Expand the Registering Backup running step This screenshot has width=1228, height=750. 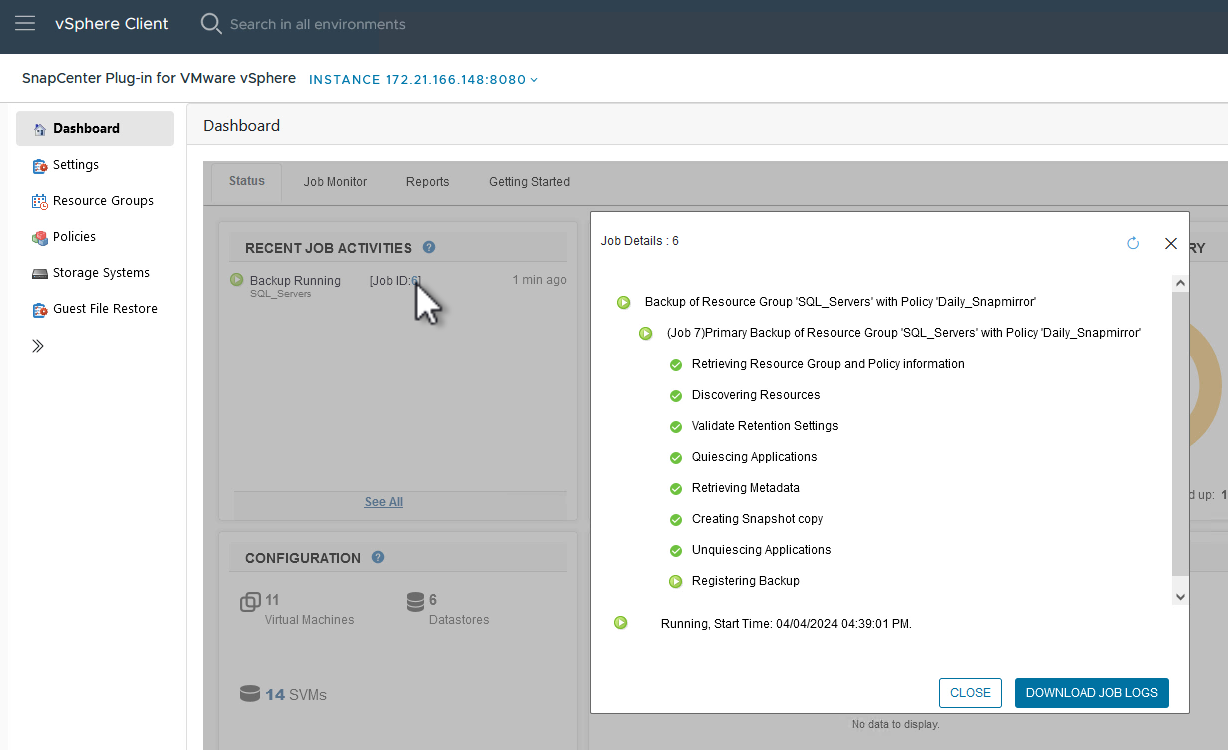(x=675, y=581)
